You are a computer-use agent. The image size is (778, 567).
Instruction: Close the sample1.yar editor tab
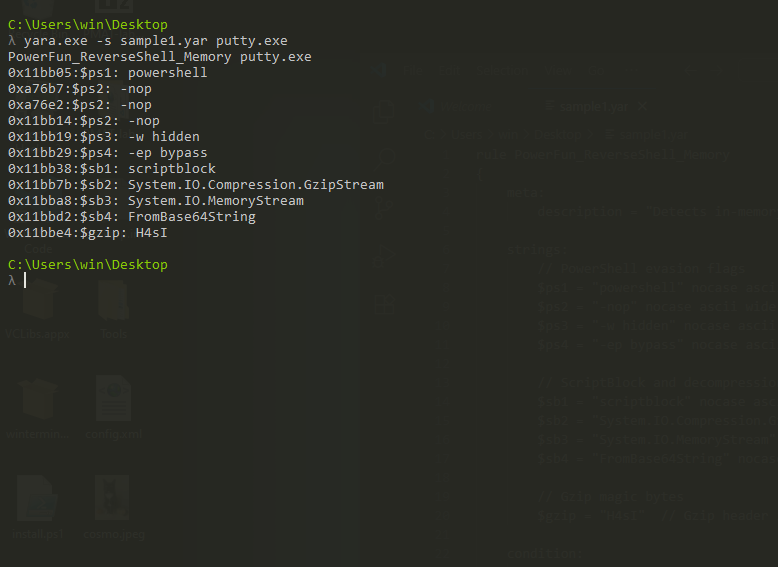coord(640,105)
